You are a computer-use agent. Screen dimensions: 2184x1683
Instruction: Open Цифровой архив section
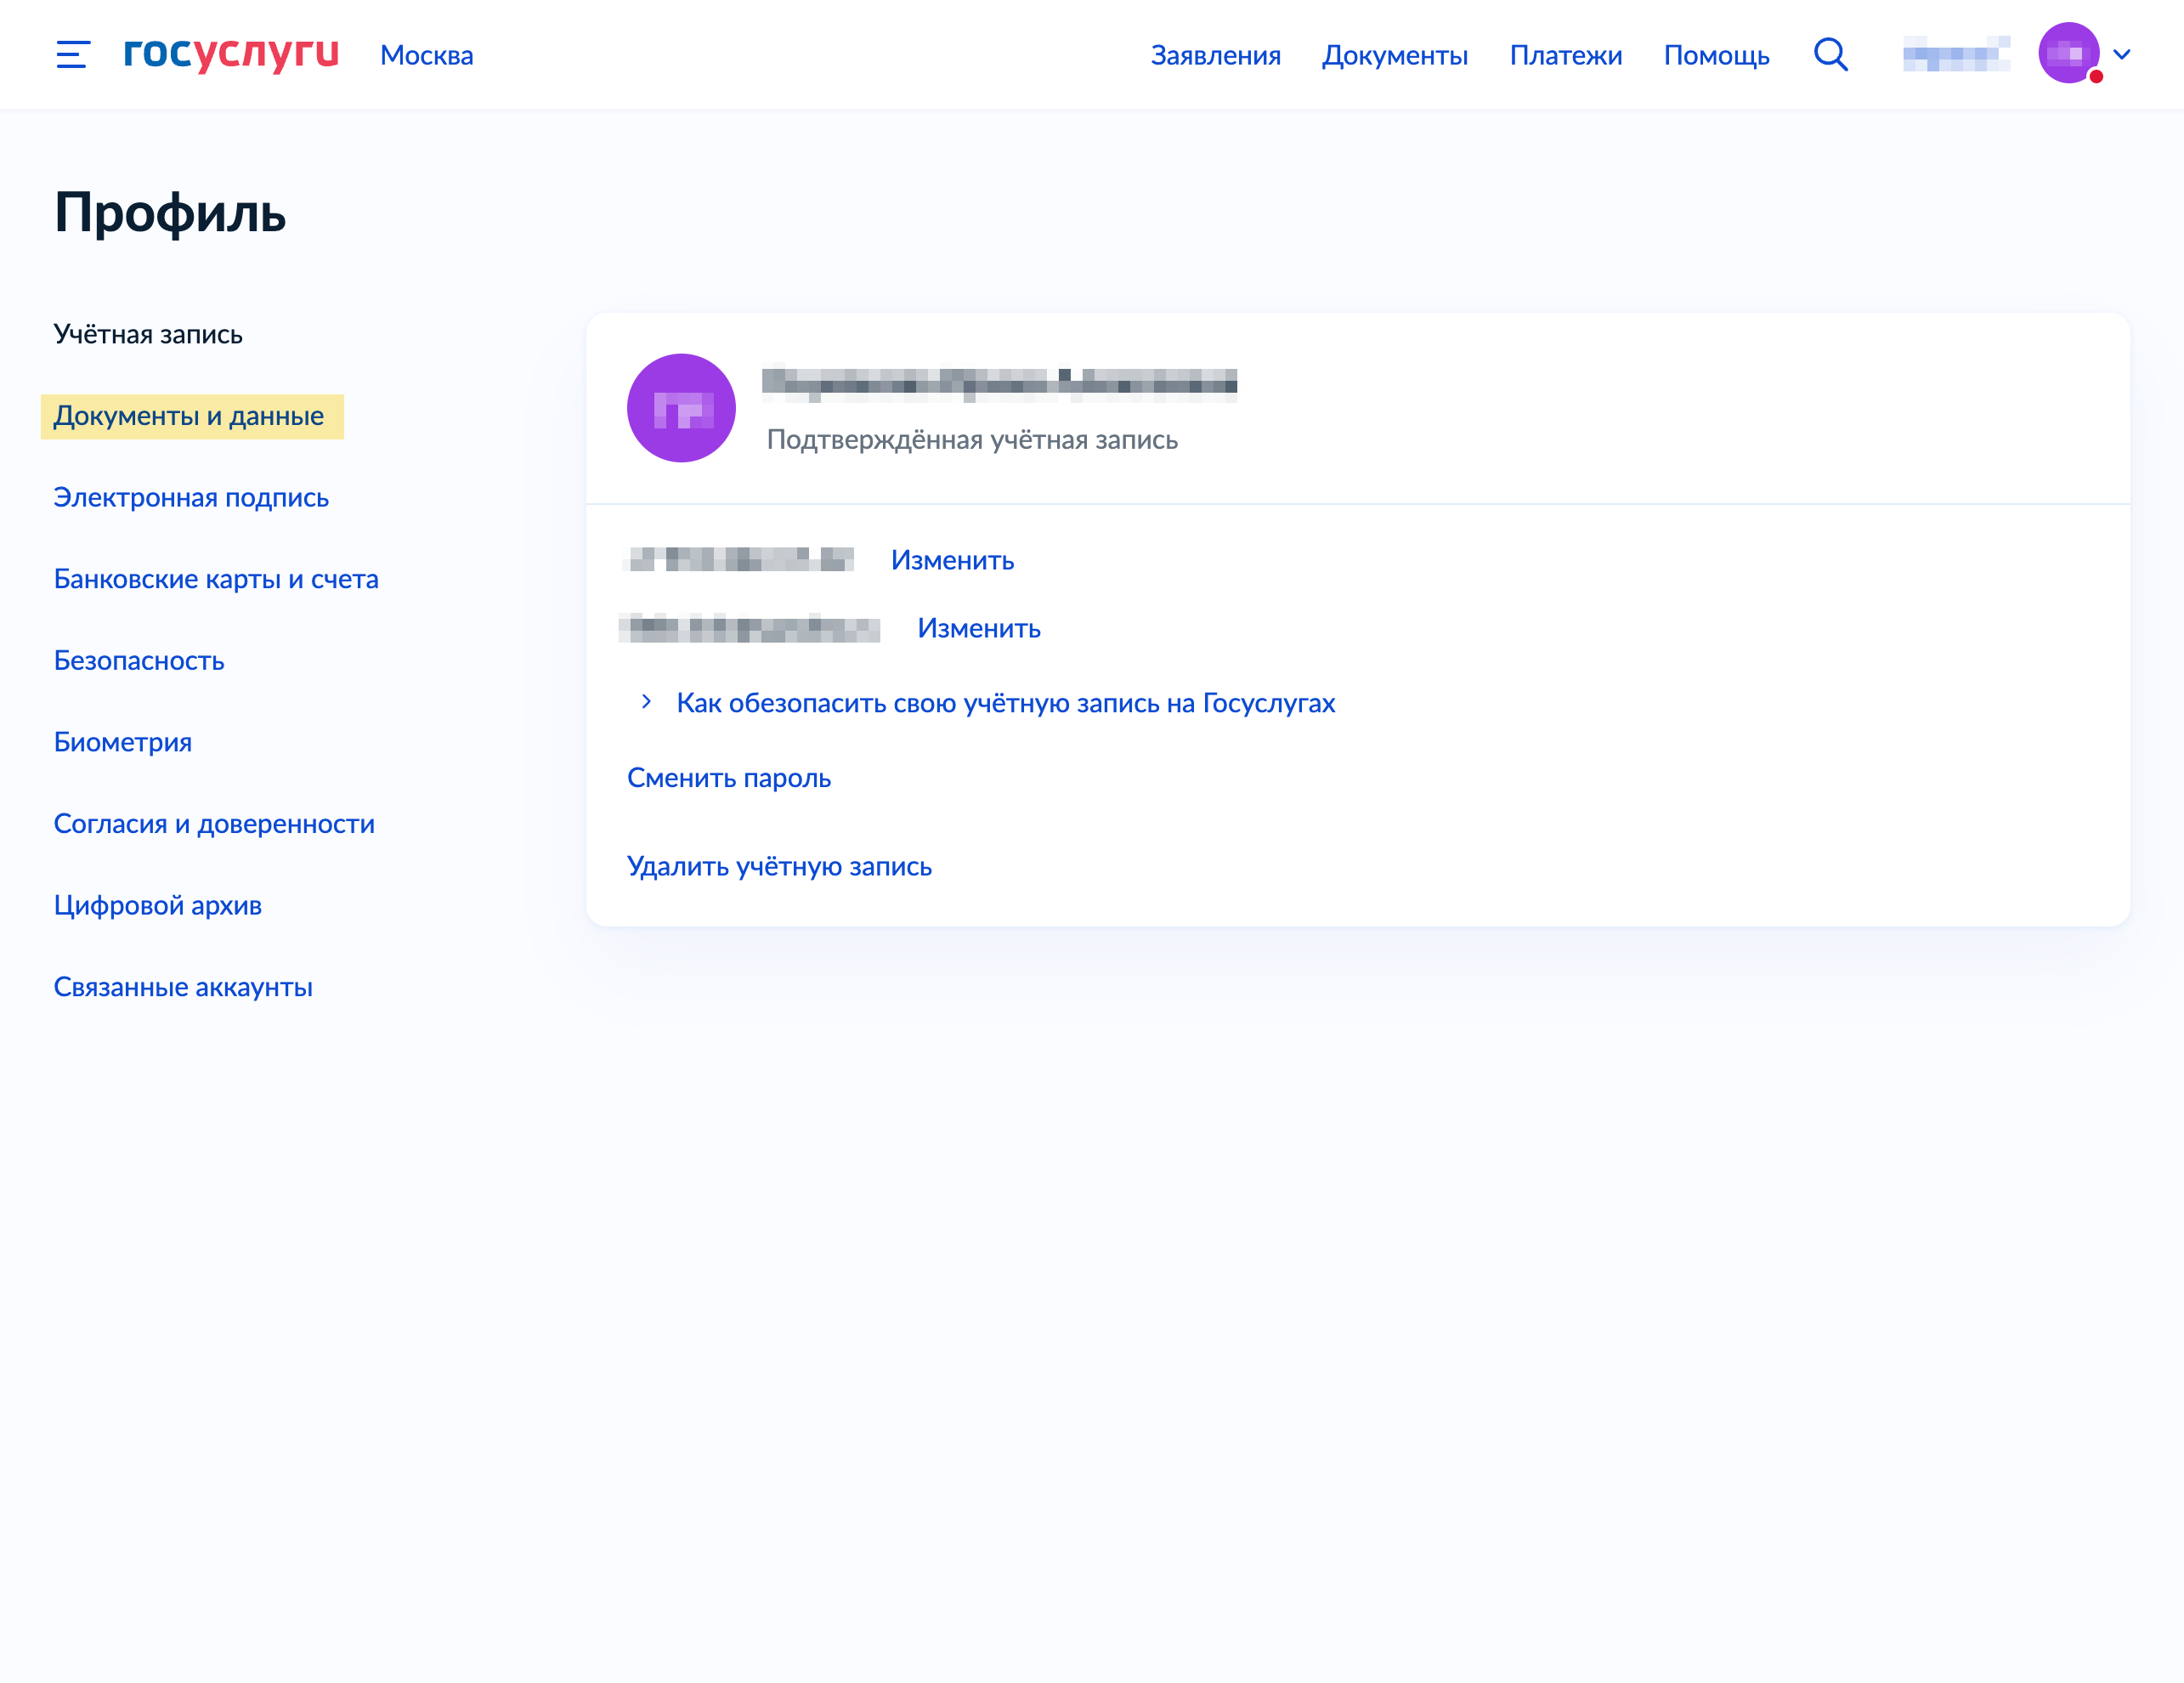[158, 905]
